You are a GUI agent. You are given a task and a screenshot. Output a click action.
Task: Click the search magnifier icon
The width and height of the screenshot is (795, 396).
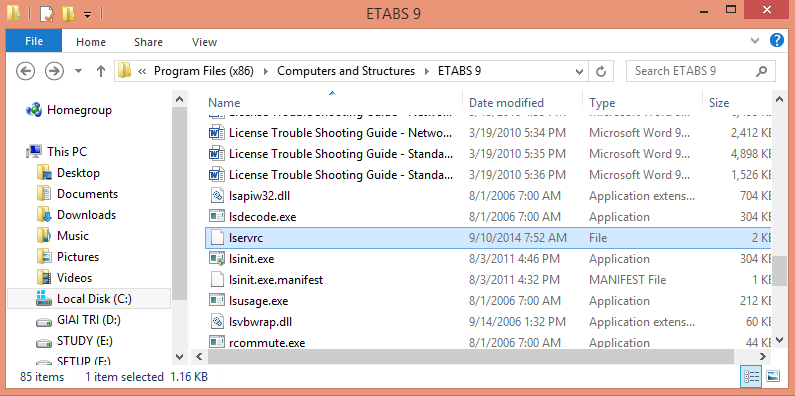point(761,71)
